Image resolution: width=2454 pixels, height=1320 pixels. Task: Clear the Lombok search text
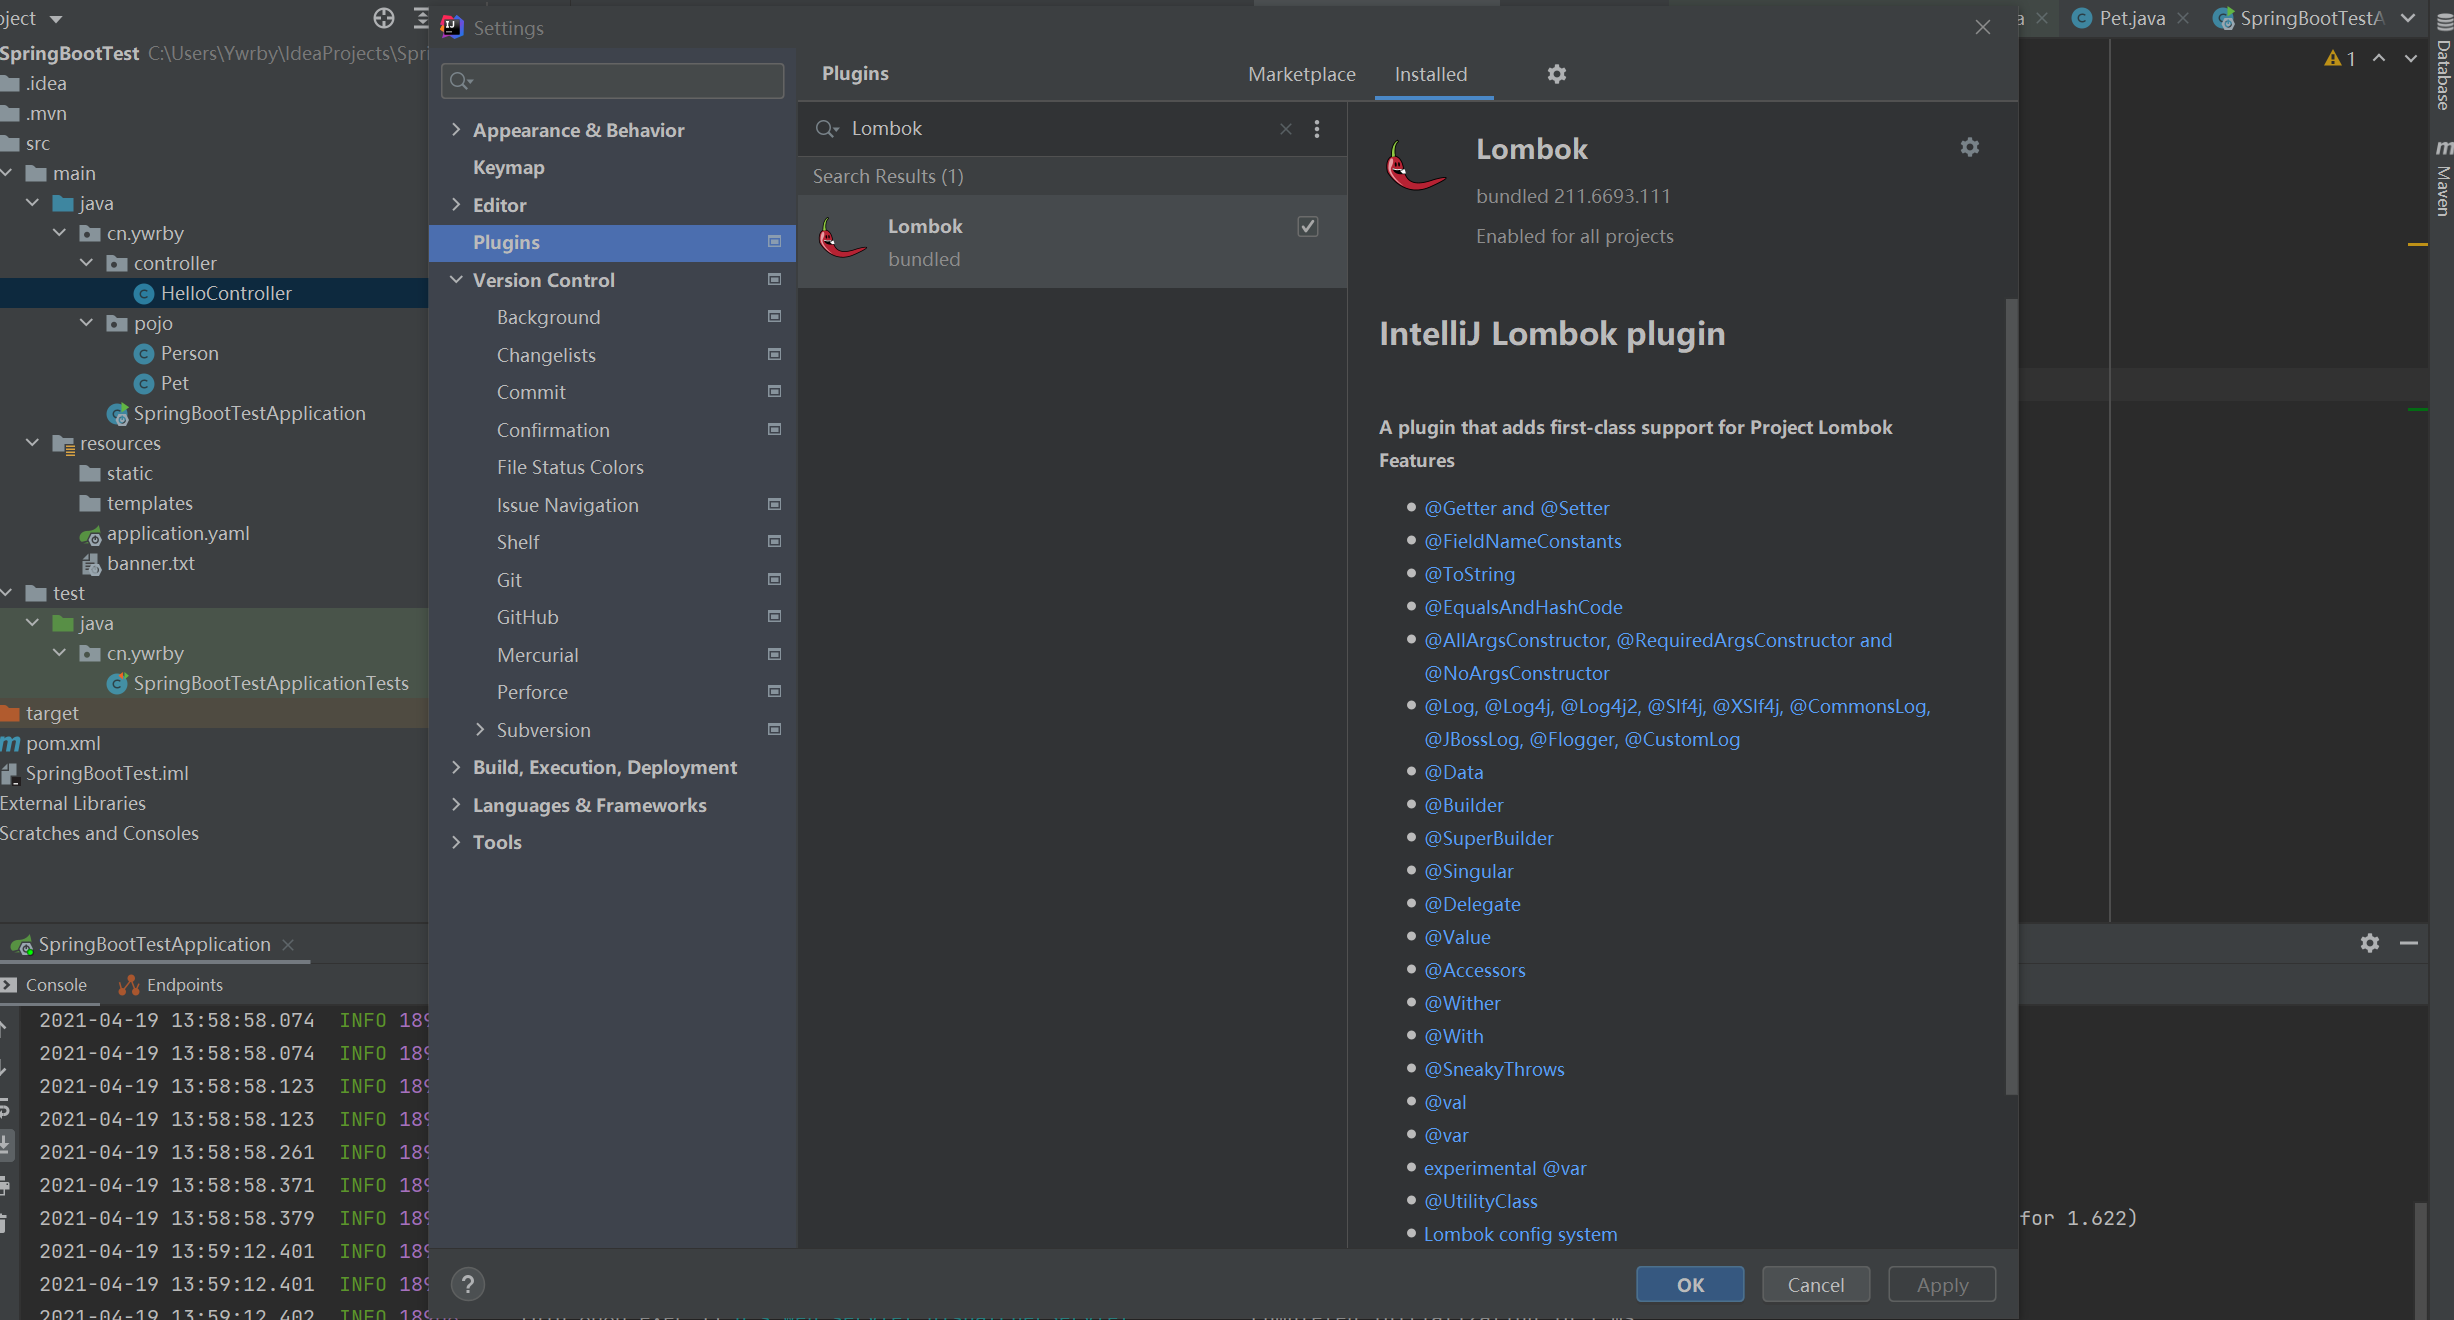1285,129
